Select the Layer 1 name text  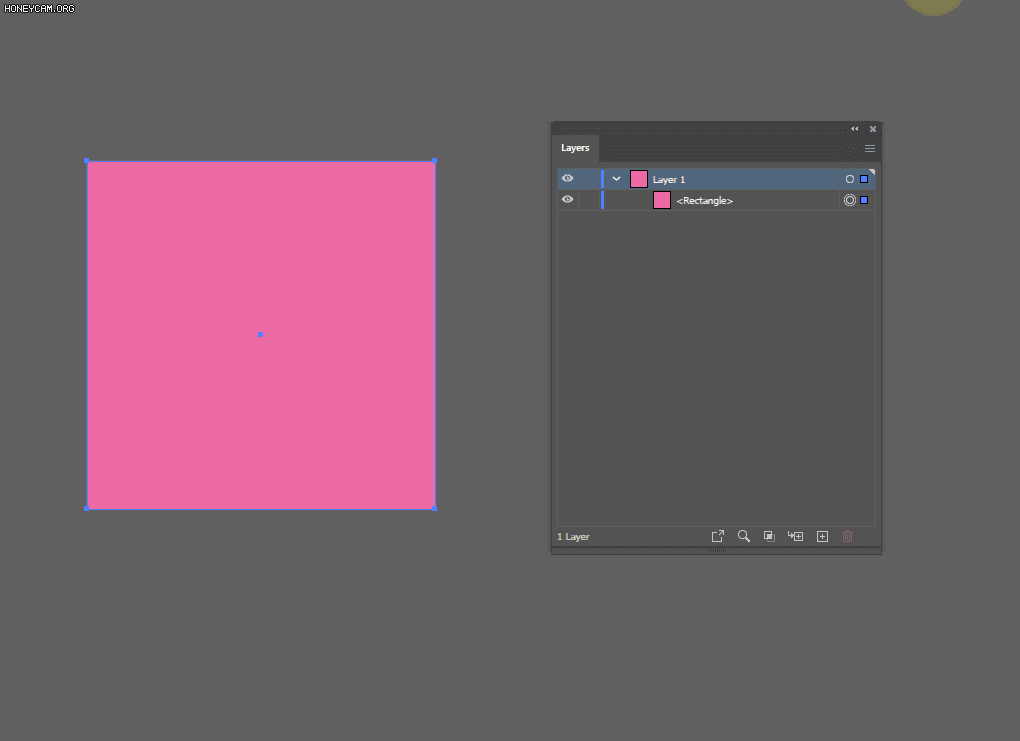669,180
